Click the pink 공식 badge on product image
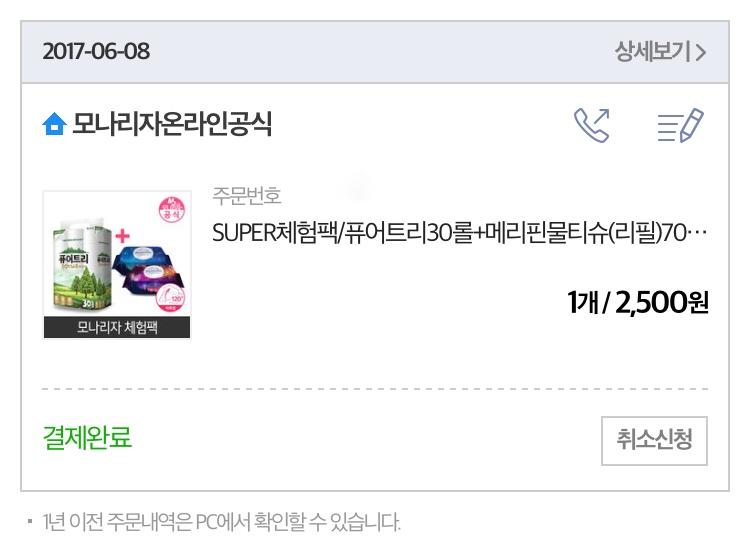The width and height of the screenshot is (750, 543). click(x=172, y=210)
